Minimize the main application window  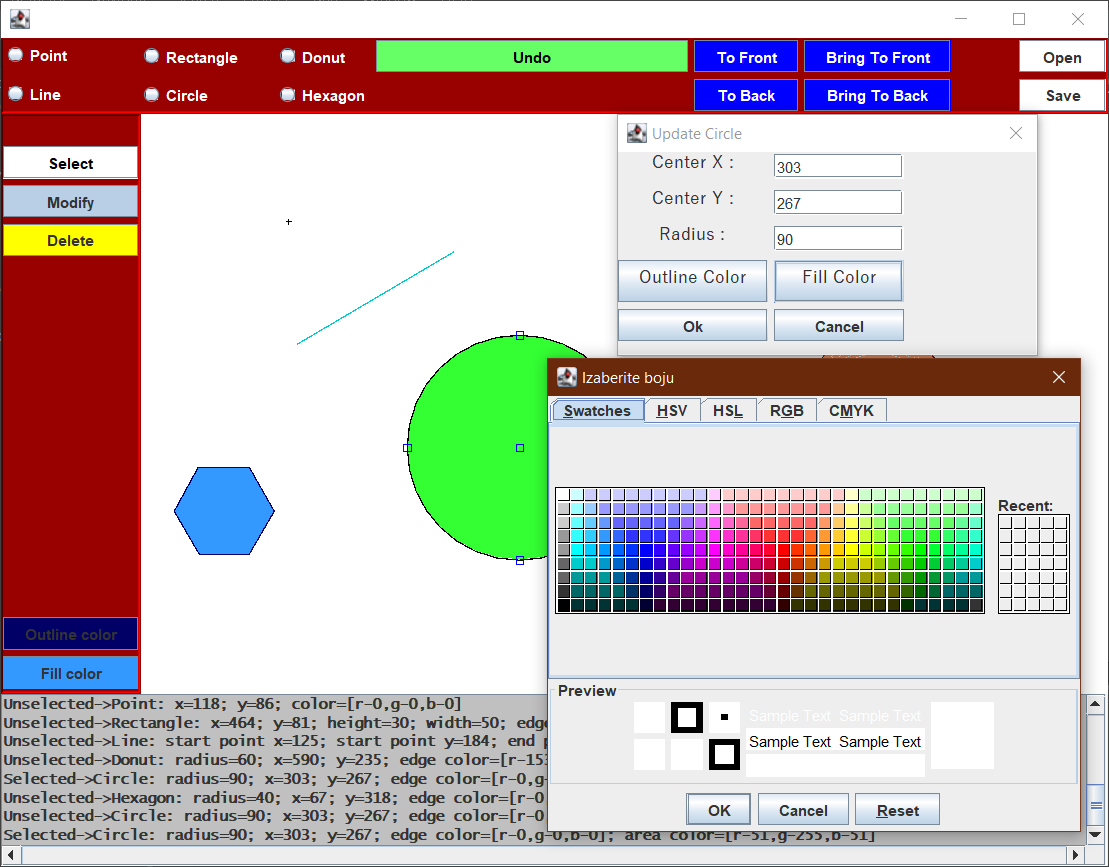point(960,19)
